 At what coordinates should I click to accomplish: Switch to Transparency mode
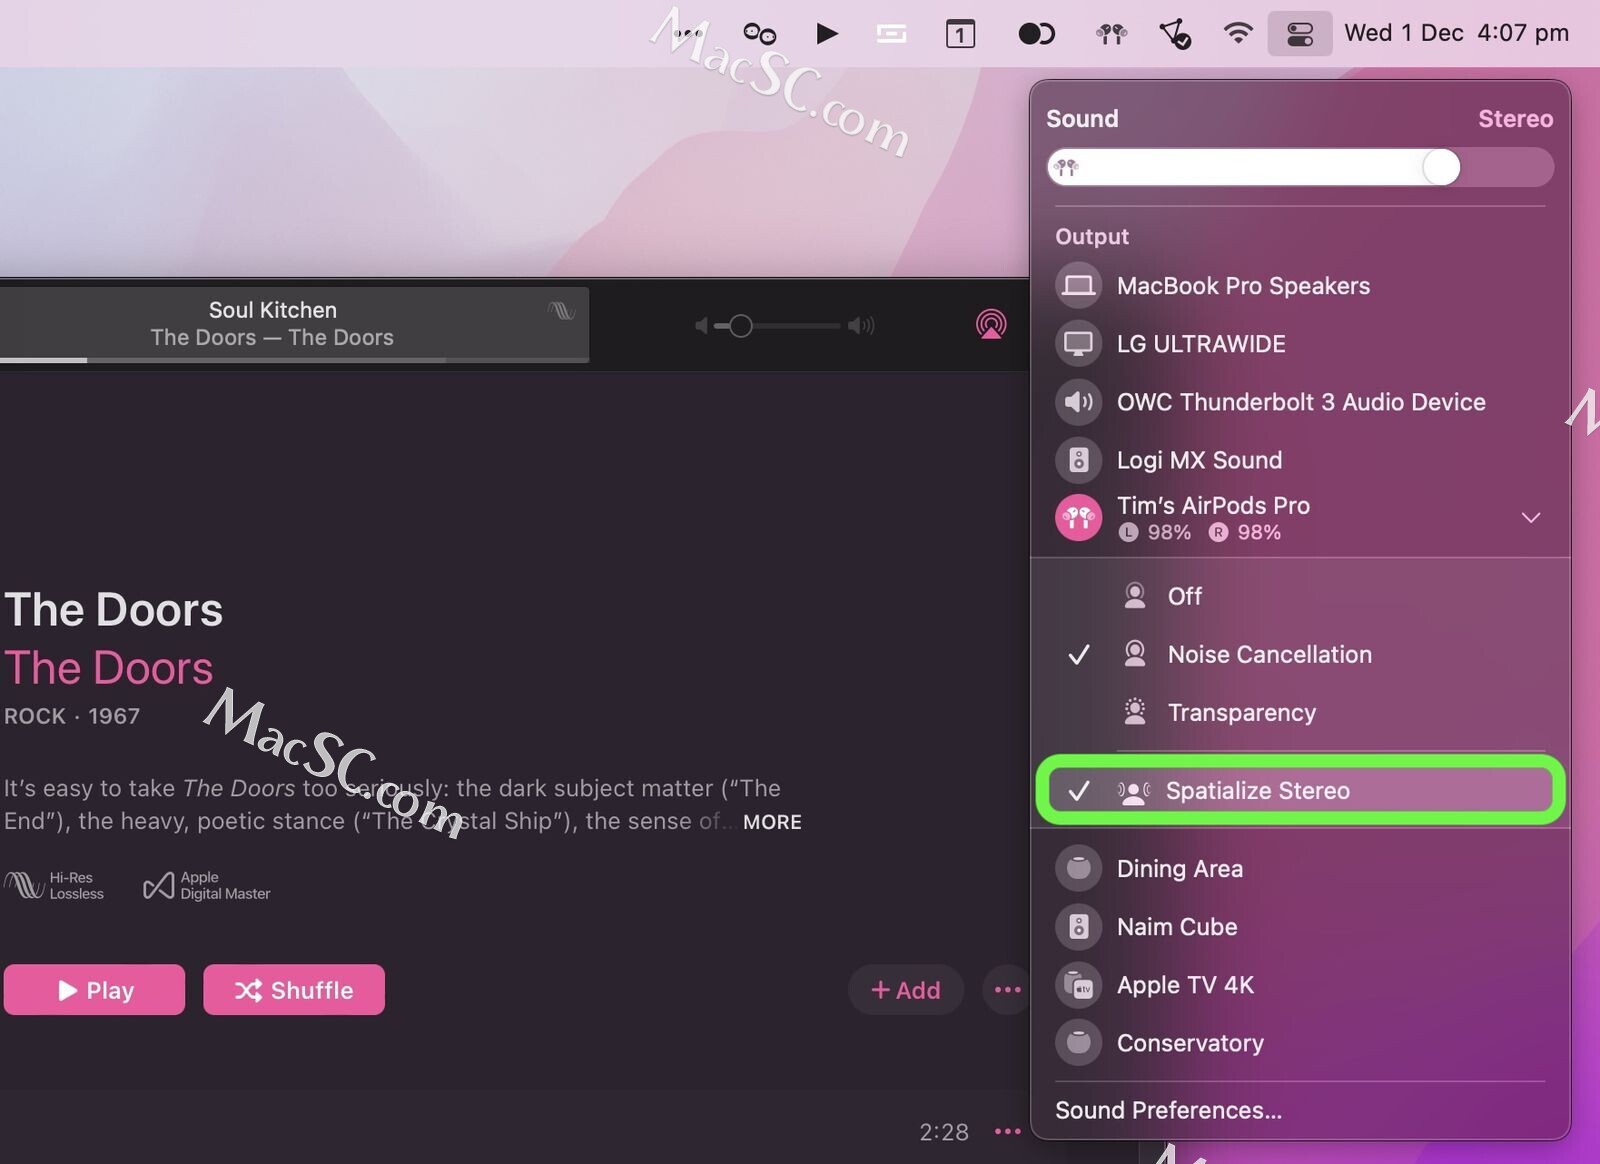tap(1300, 713)
